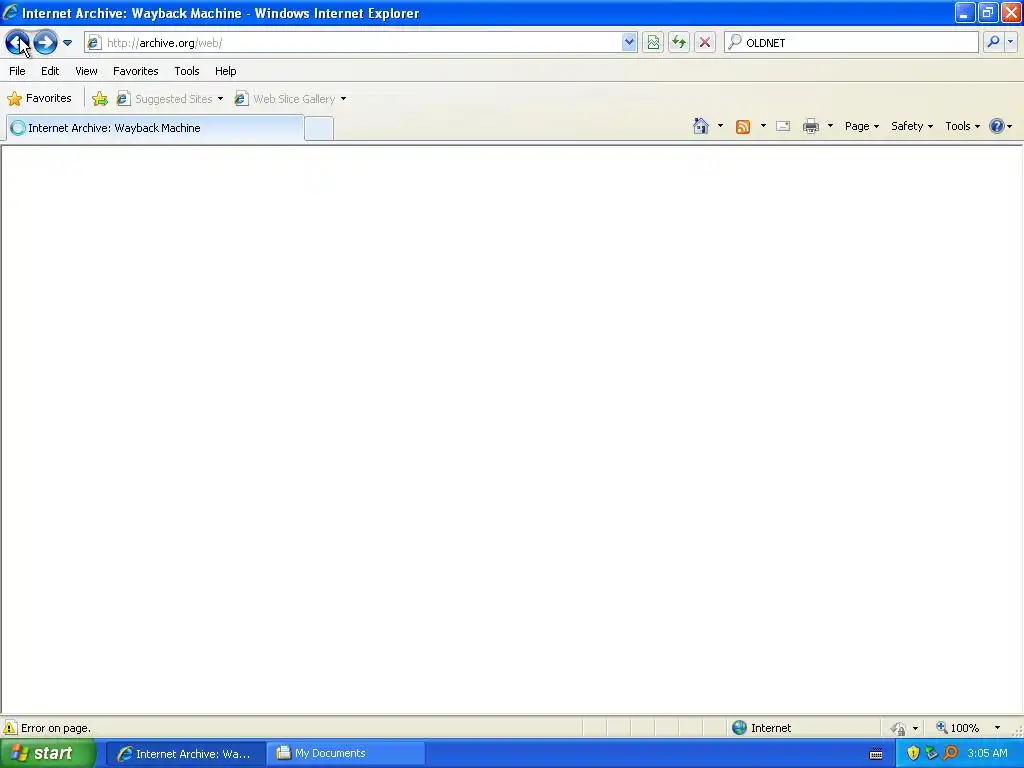1024x768 pixels.
Task: Expand the Print dropdown arrow
Action: (x=830, y=126)
